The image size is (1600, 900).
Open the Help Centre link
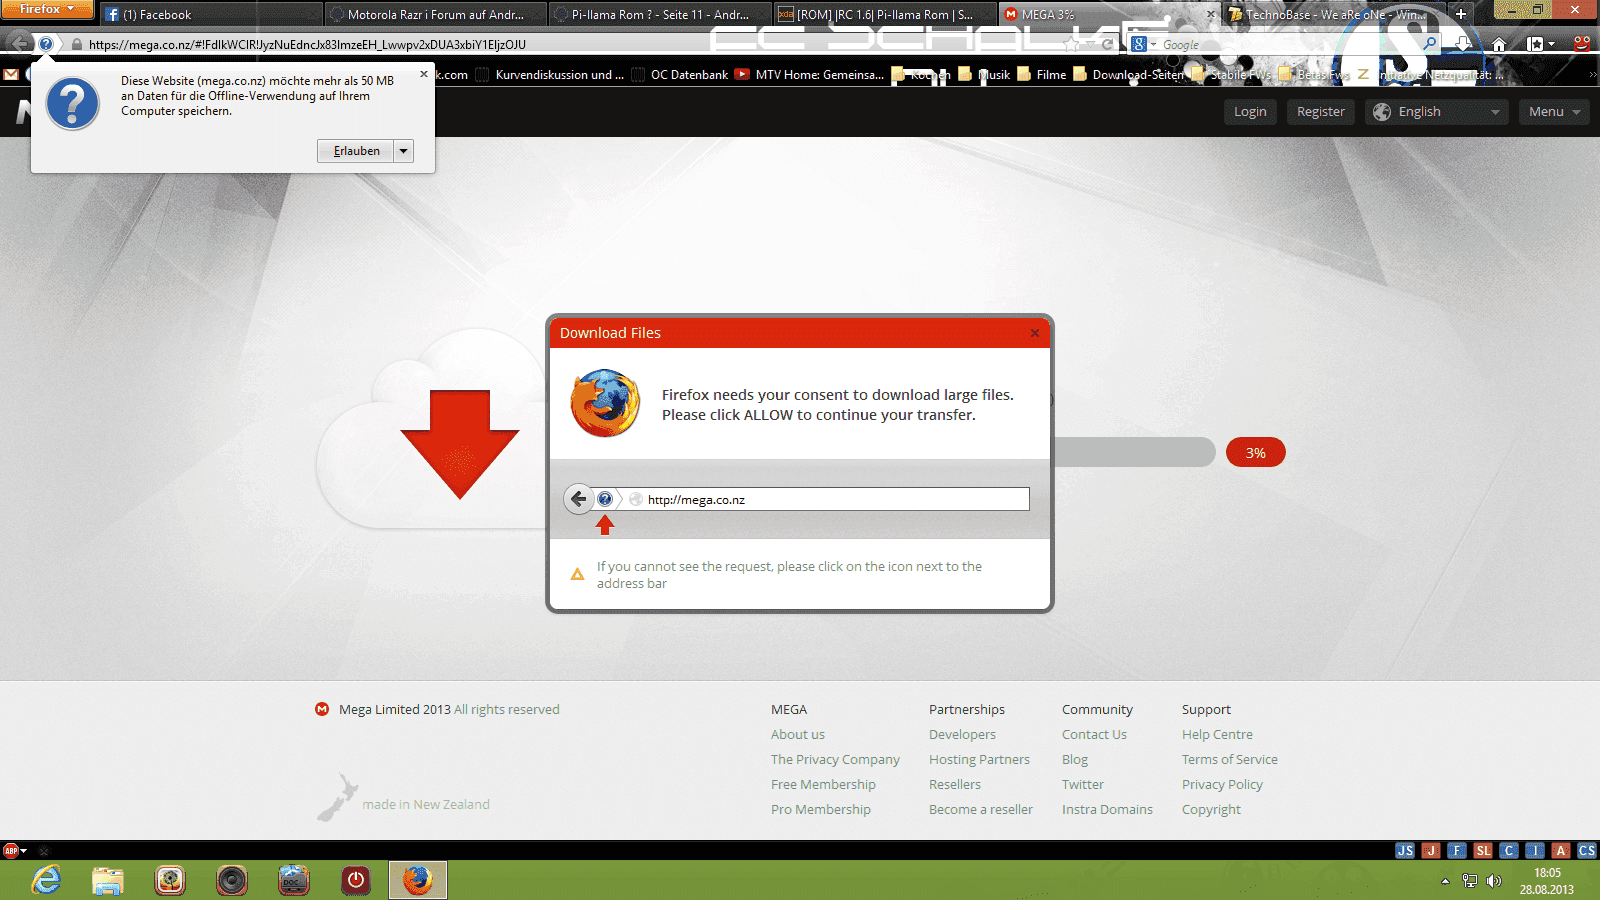point(1217,734)
